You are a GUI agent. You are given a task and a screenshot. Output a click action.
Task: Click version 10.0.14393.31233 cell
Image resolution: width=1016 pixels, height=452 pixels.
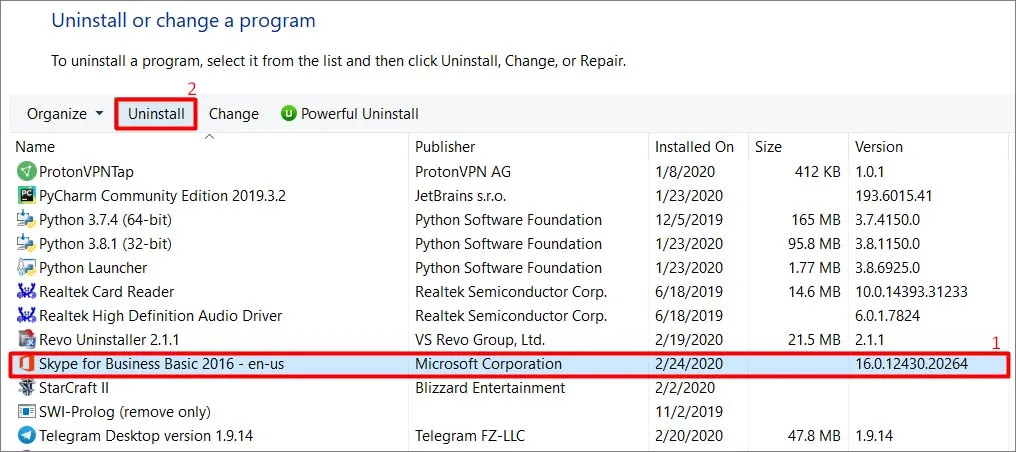pos(911,291)
